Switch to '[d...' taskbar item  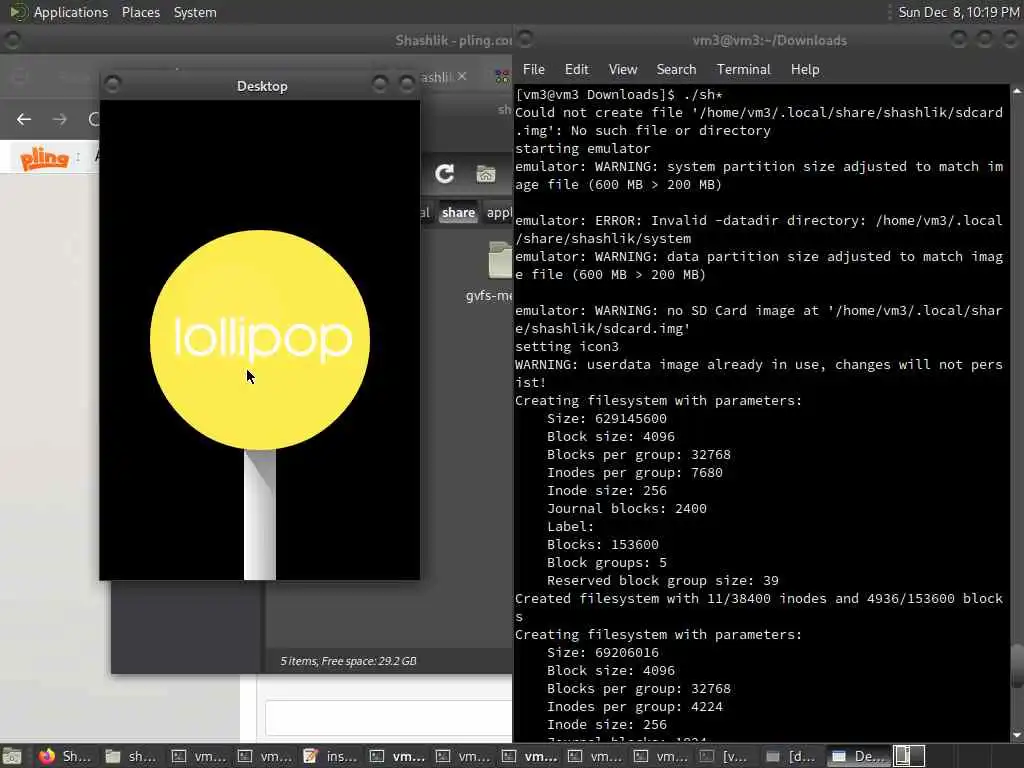click(792, 756)
